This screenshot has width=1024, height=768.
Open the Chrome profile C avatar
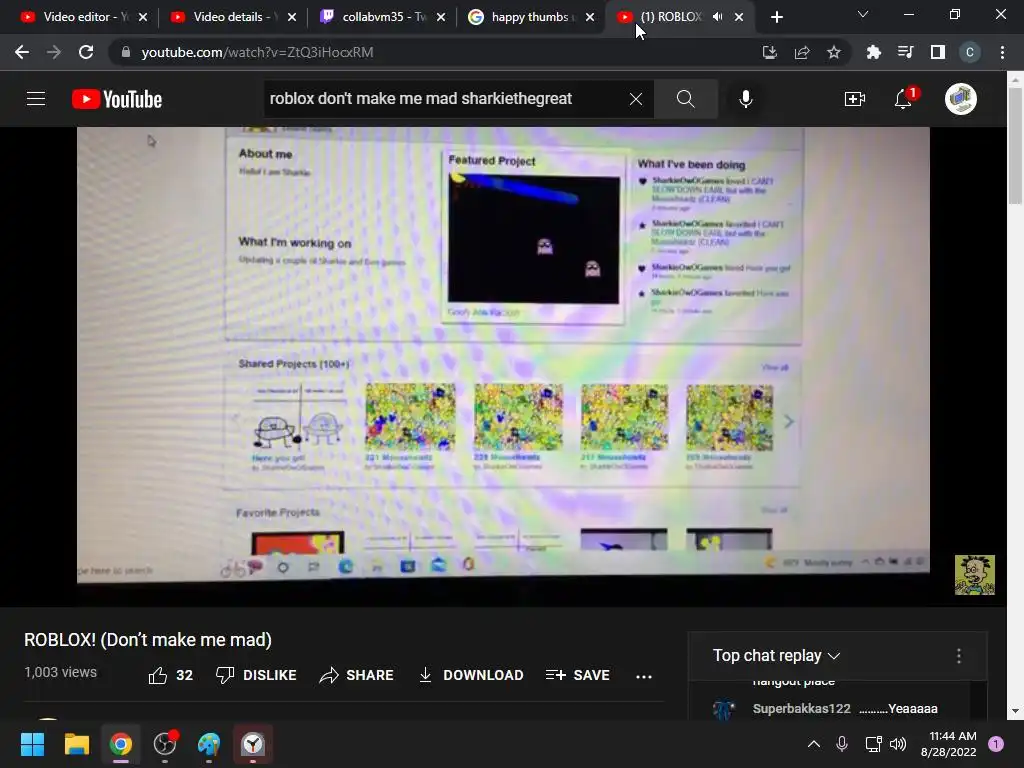coord(970,52)
